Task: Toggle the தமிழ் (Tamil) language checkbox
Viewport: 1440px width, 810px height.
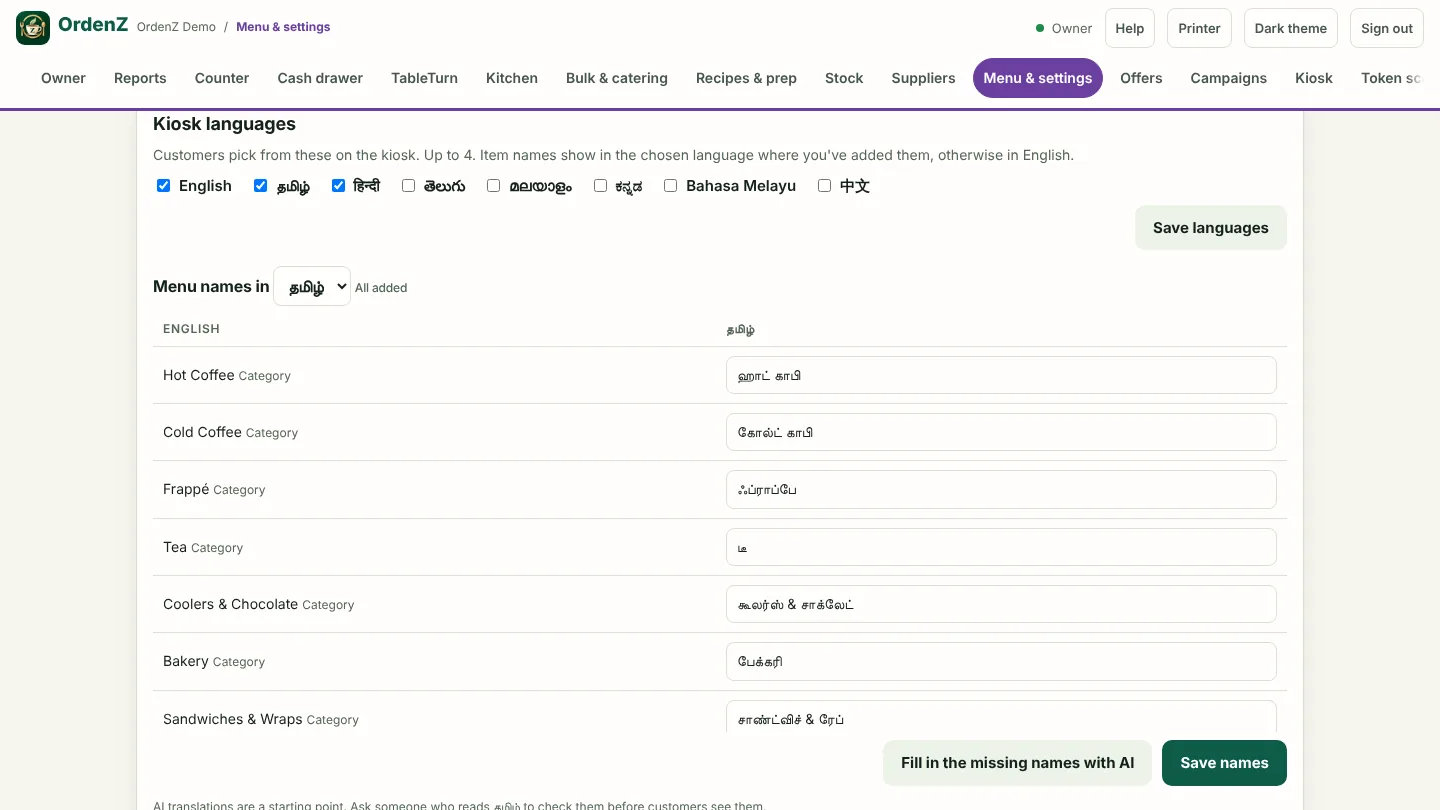Action: (261, 185)
